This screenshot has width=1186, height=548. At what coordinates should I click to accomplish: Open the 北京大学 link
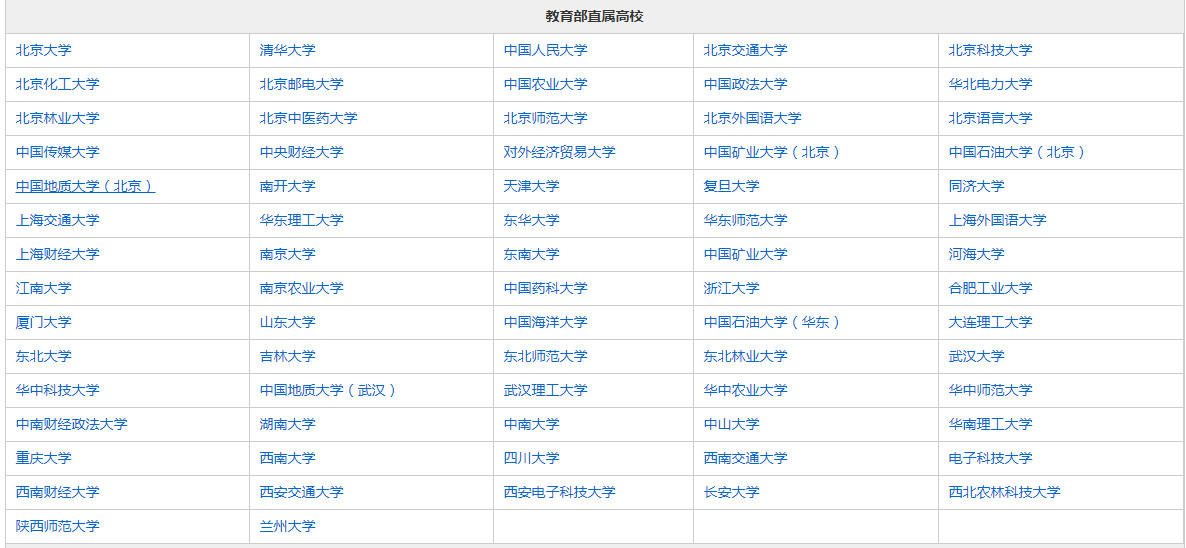(x=44, y=51)
